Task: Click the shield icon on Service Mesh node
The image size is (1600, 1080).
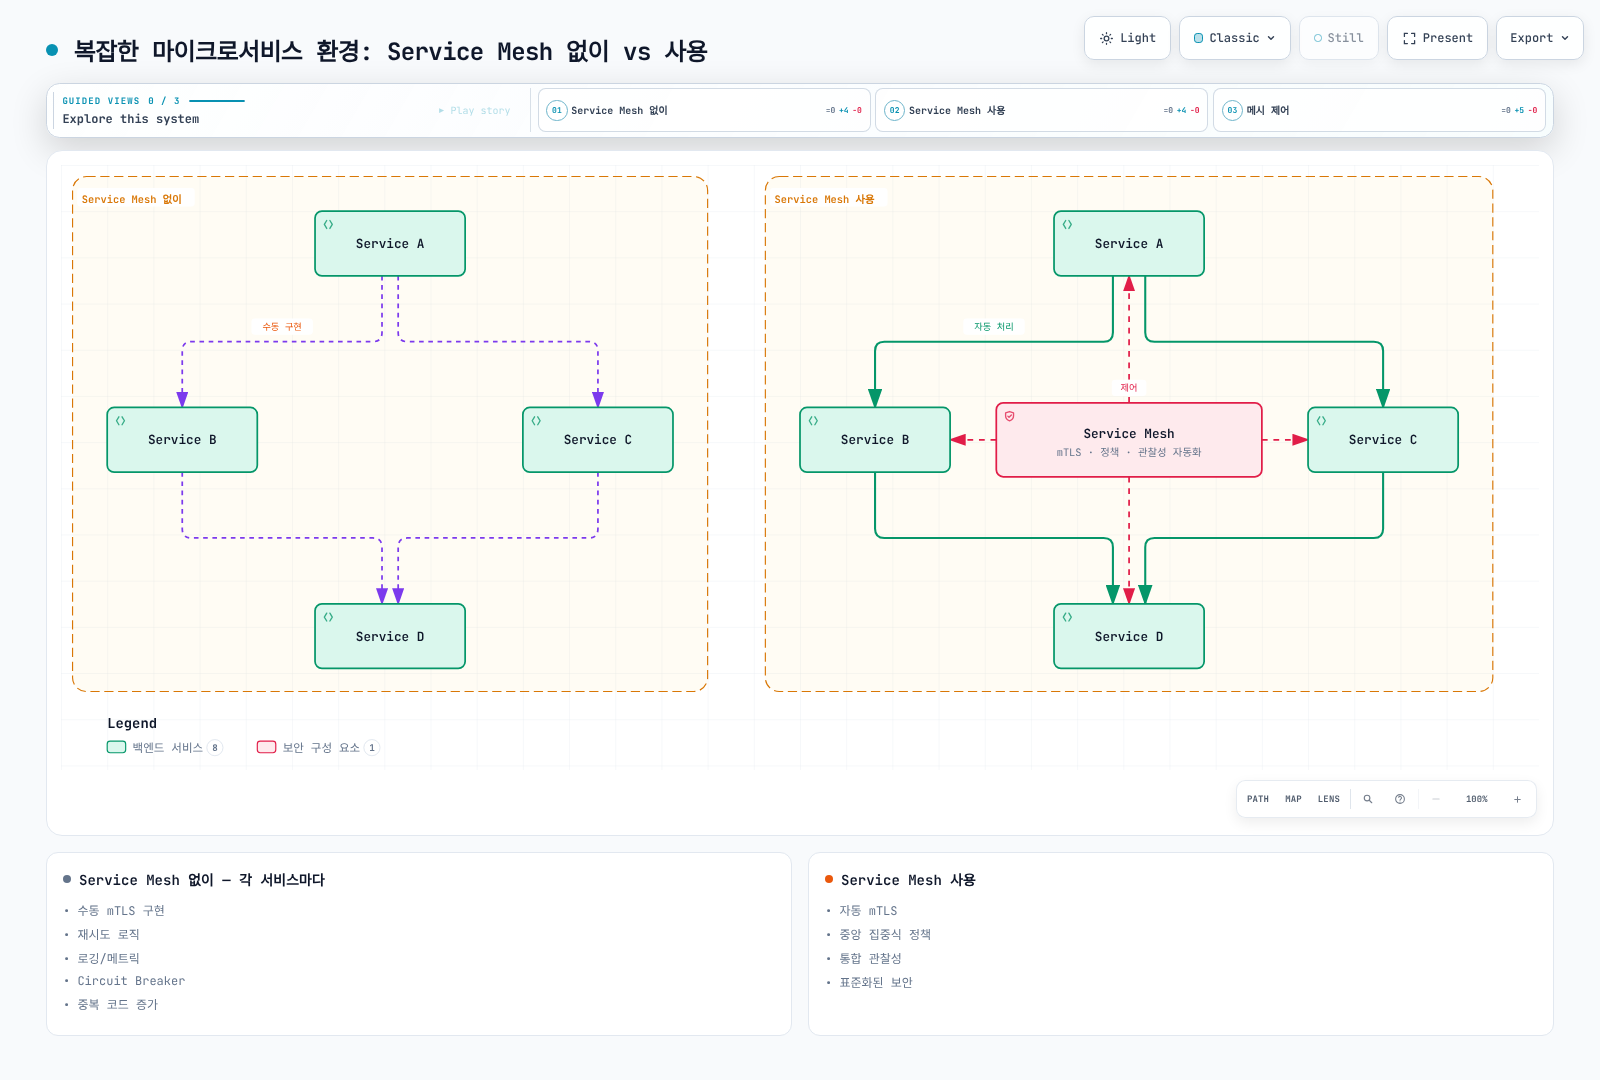Action: pos(1010,416)
